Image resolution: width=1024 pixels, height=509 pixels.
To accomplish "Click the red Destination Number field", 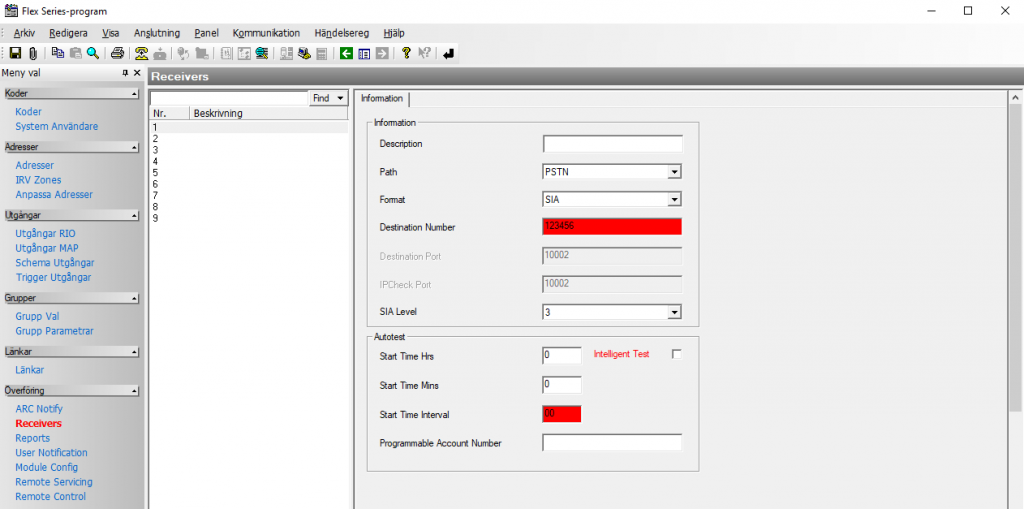I will [611, 227].
